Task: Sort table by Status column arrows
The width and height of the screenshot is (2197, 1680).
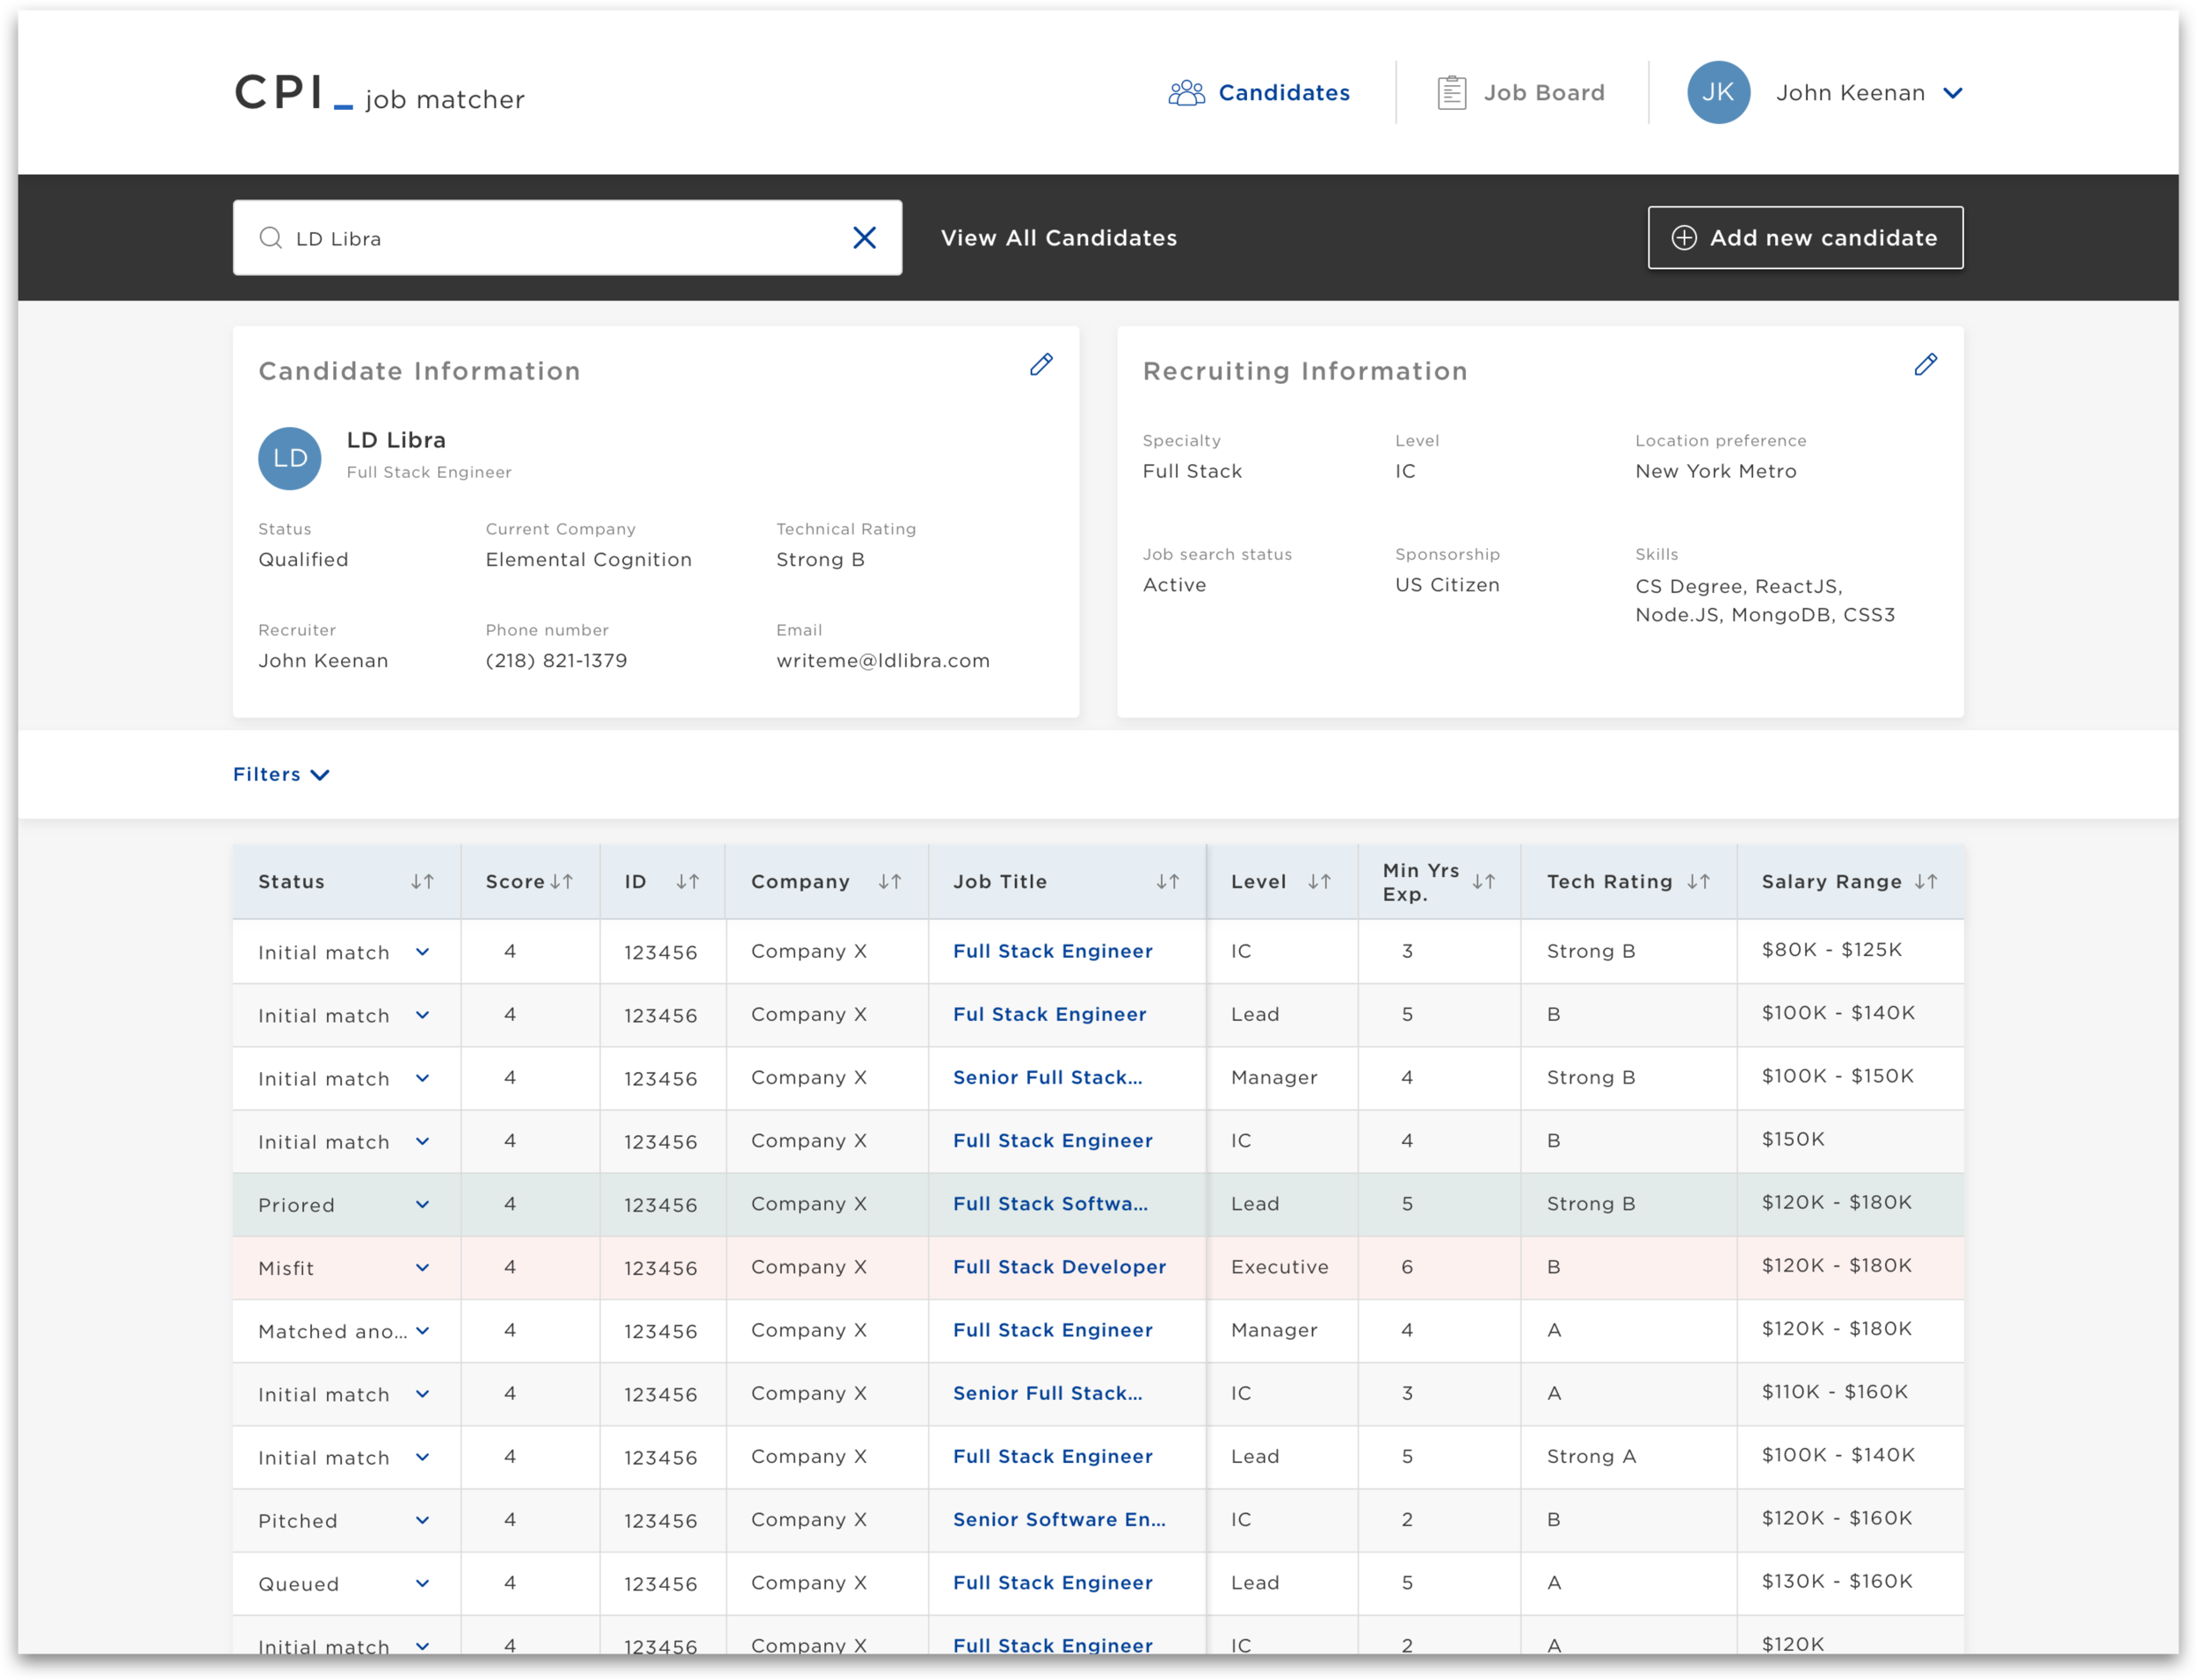Action: (x=422, y=882)
